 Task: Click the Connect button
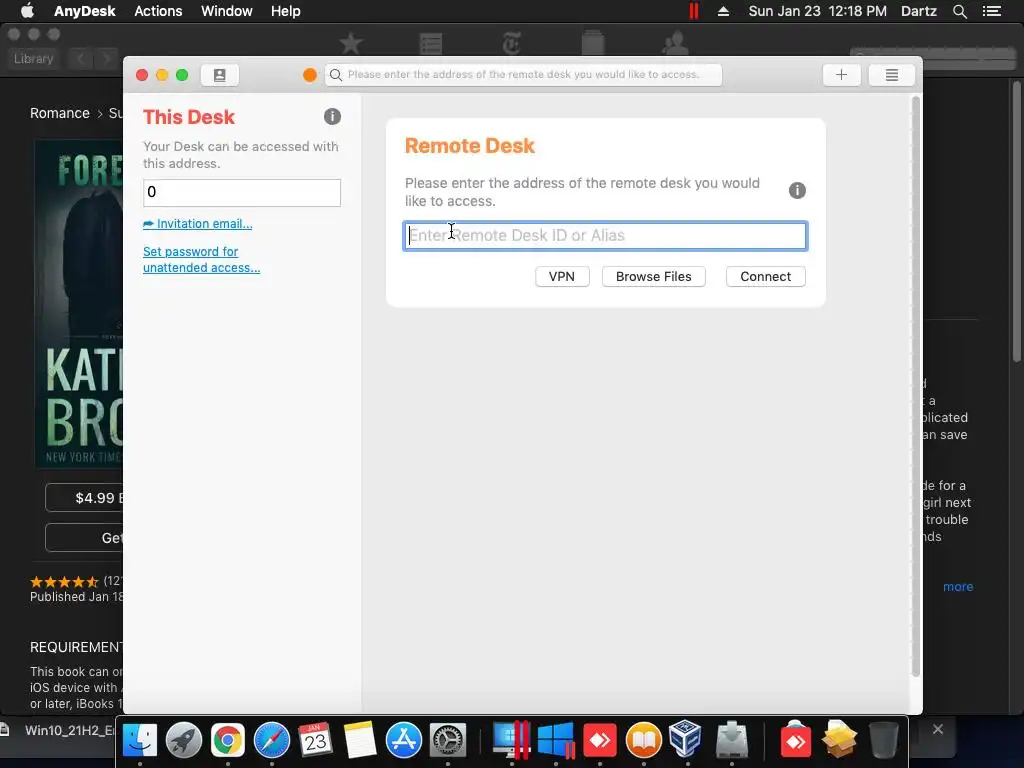(765, 276)
